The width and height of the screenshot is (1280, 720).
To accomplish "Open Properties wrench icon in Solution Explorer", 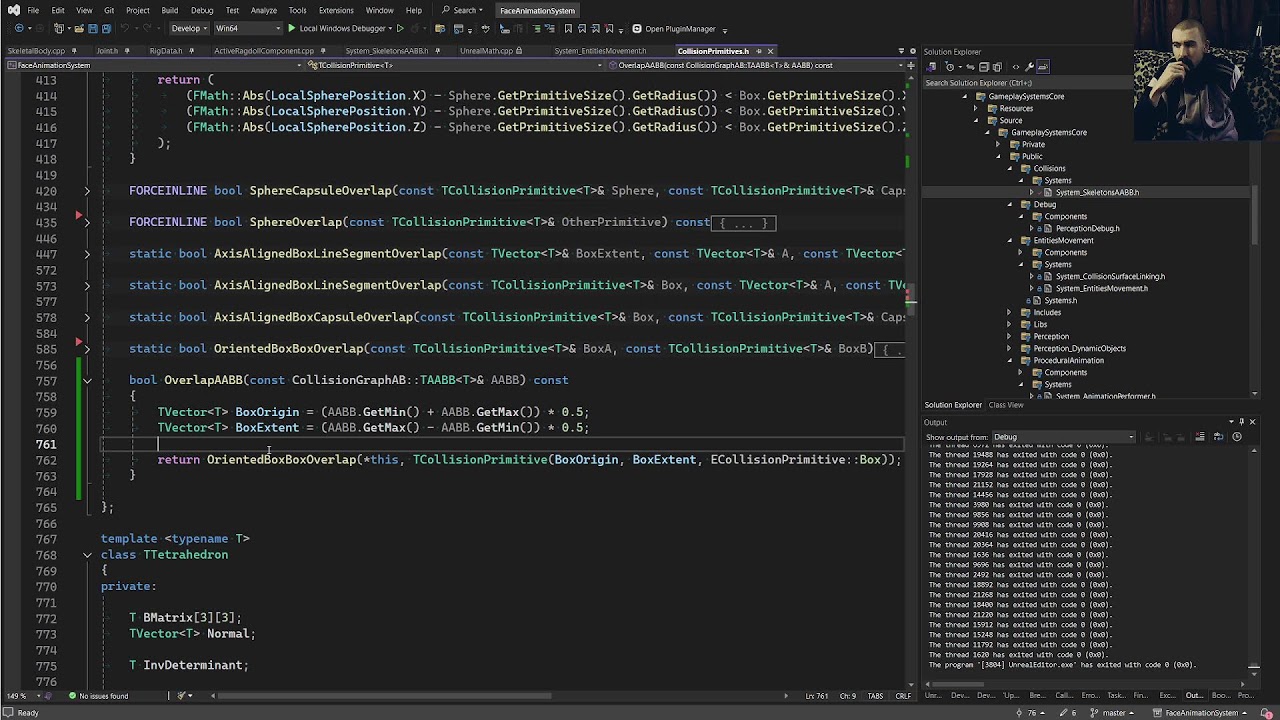I will coord(1029,67).
